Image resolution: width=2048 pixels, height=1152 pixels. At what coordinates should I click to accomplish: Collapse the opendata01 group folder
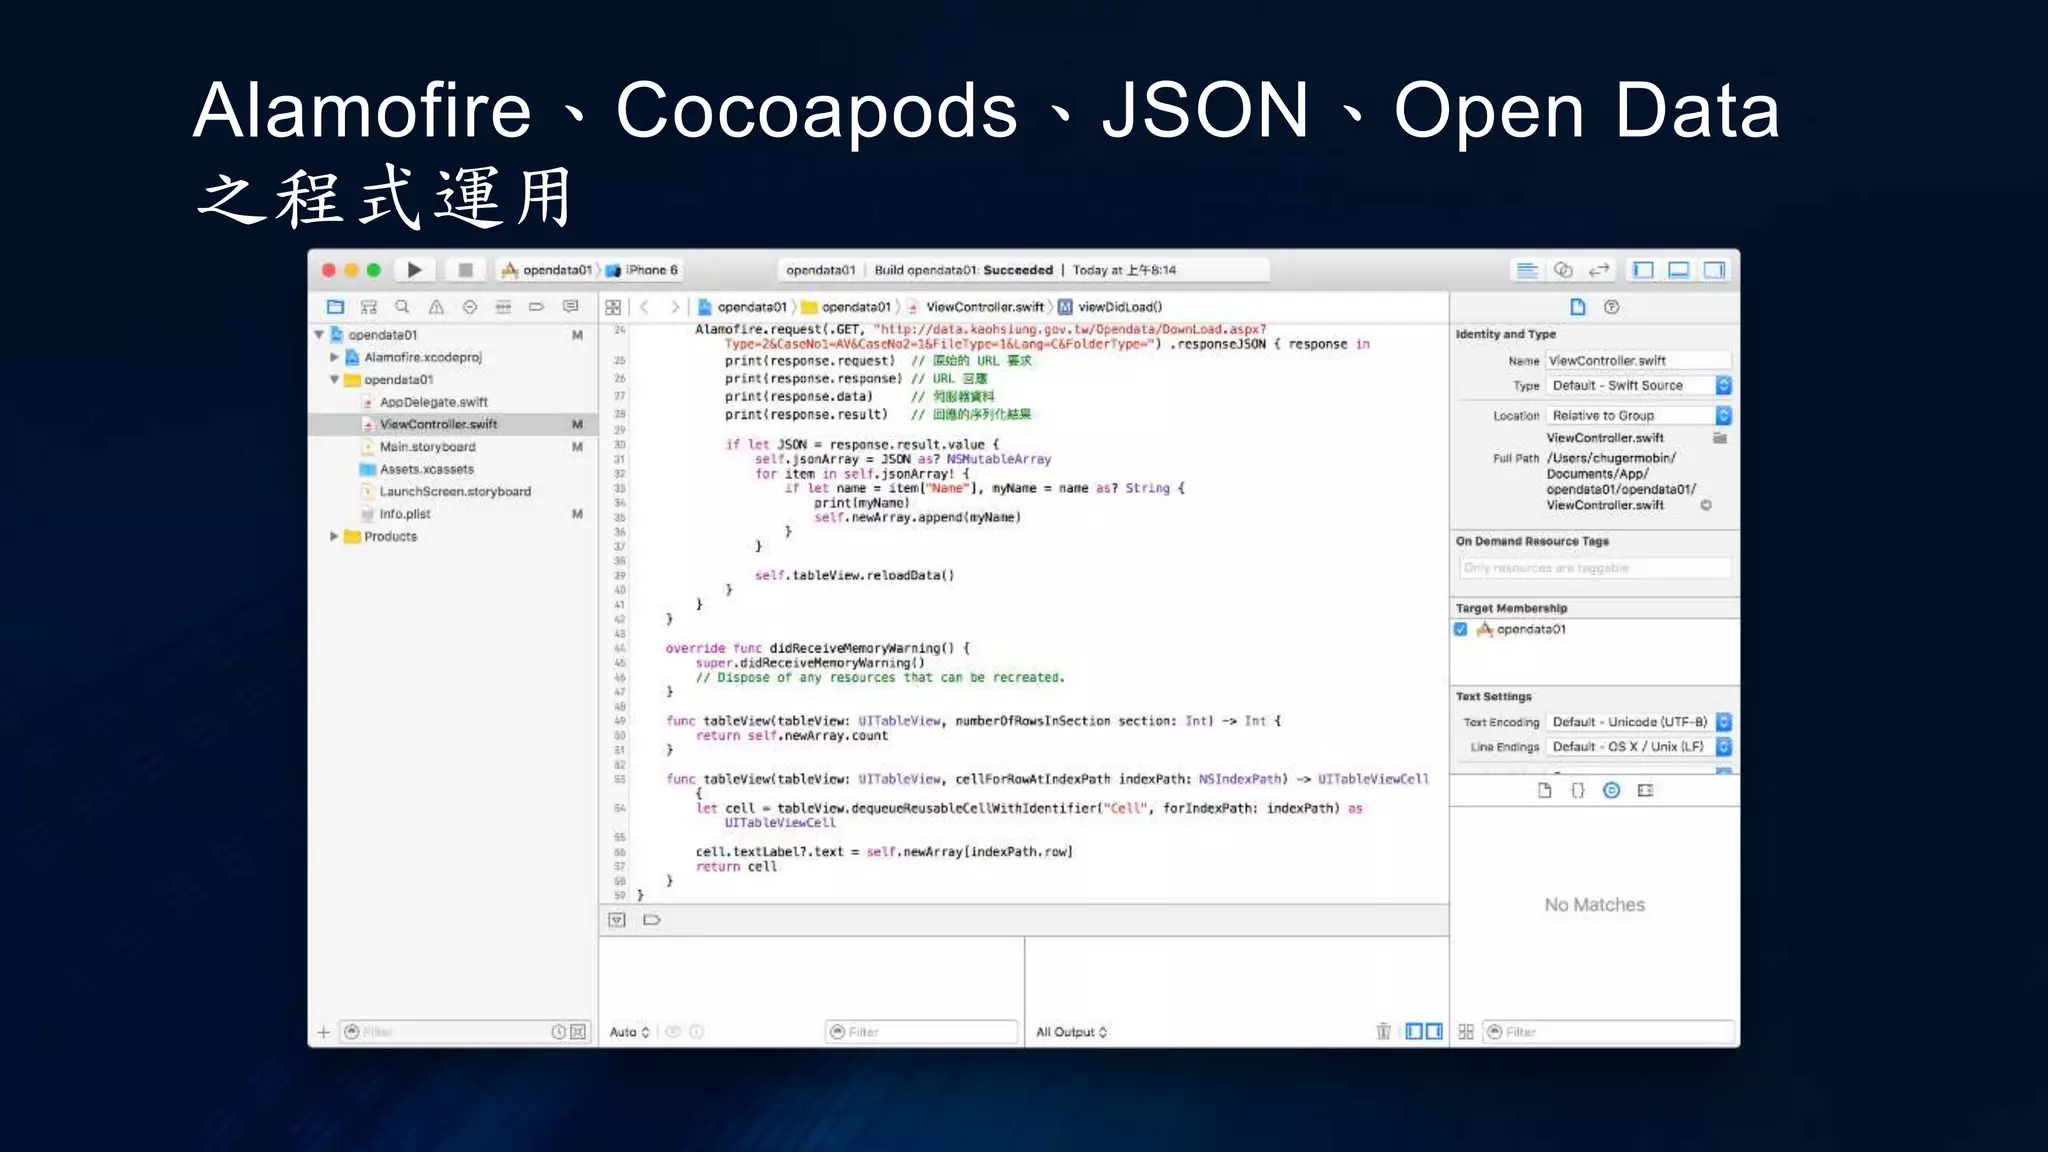(334, 380)
